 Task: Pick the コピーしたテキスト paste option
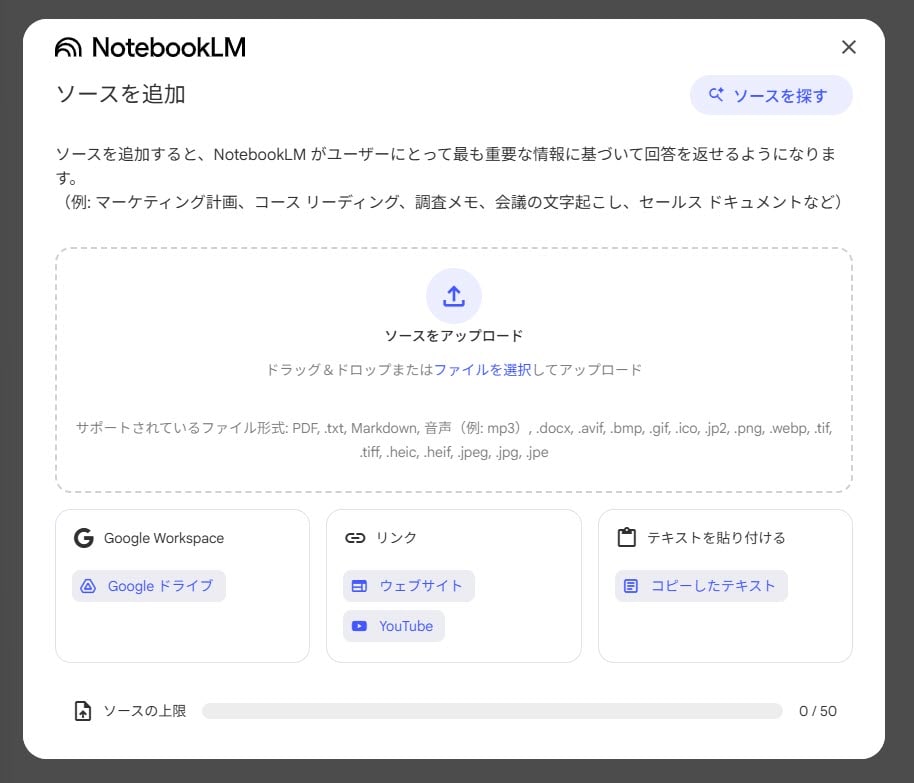(701, 586)
